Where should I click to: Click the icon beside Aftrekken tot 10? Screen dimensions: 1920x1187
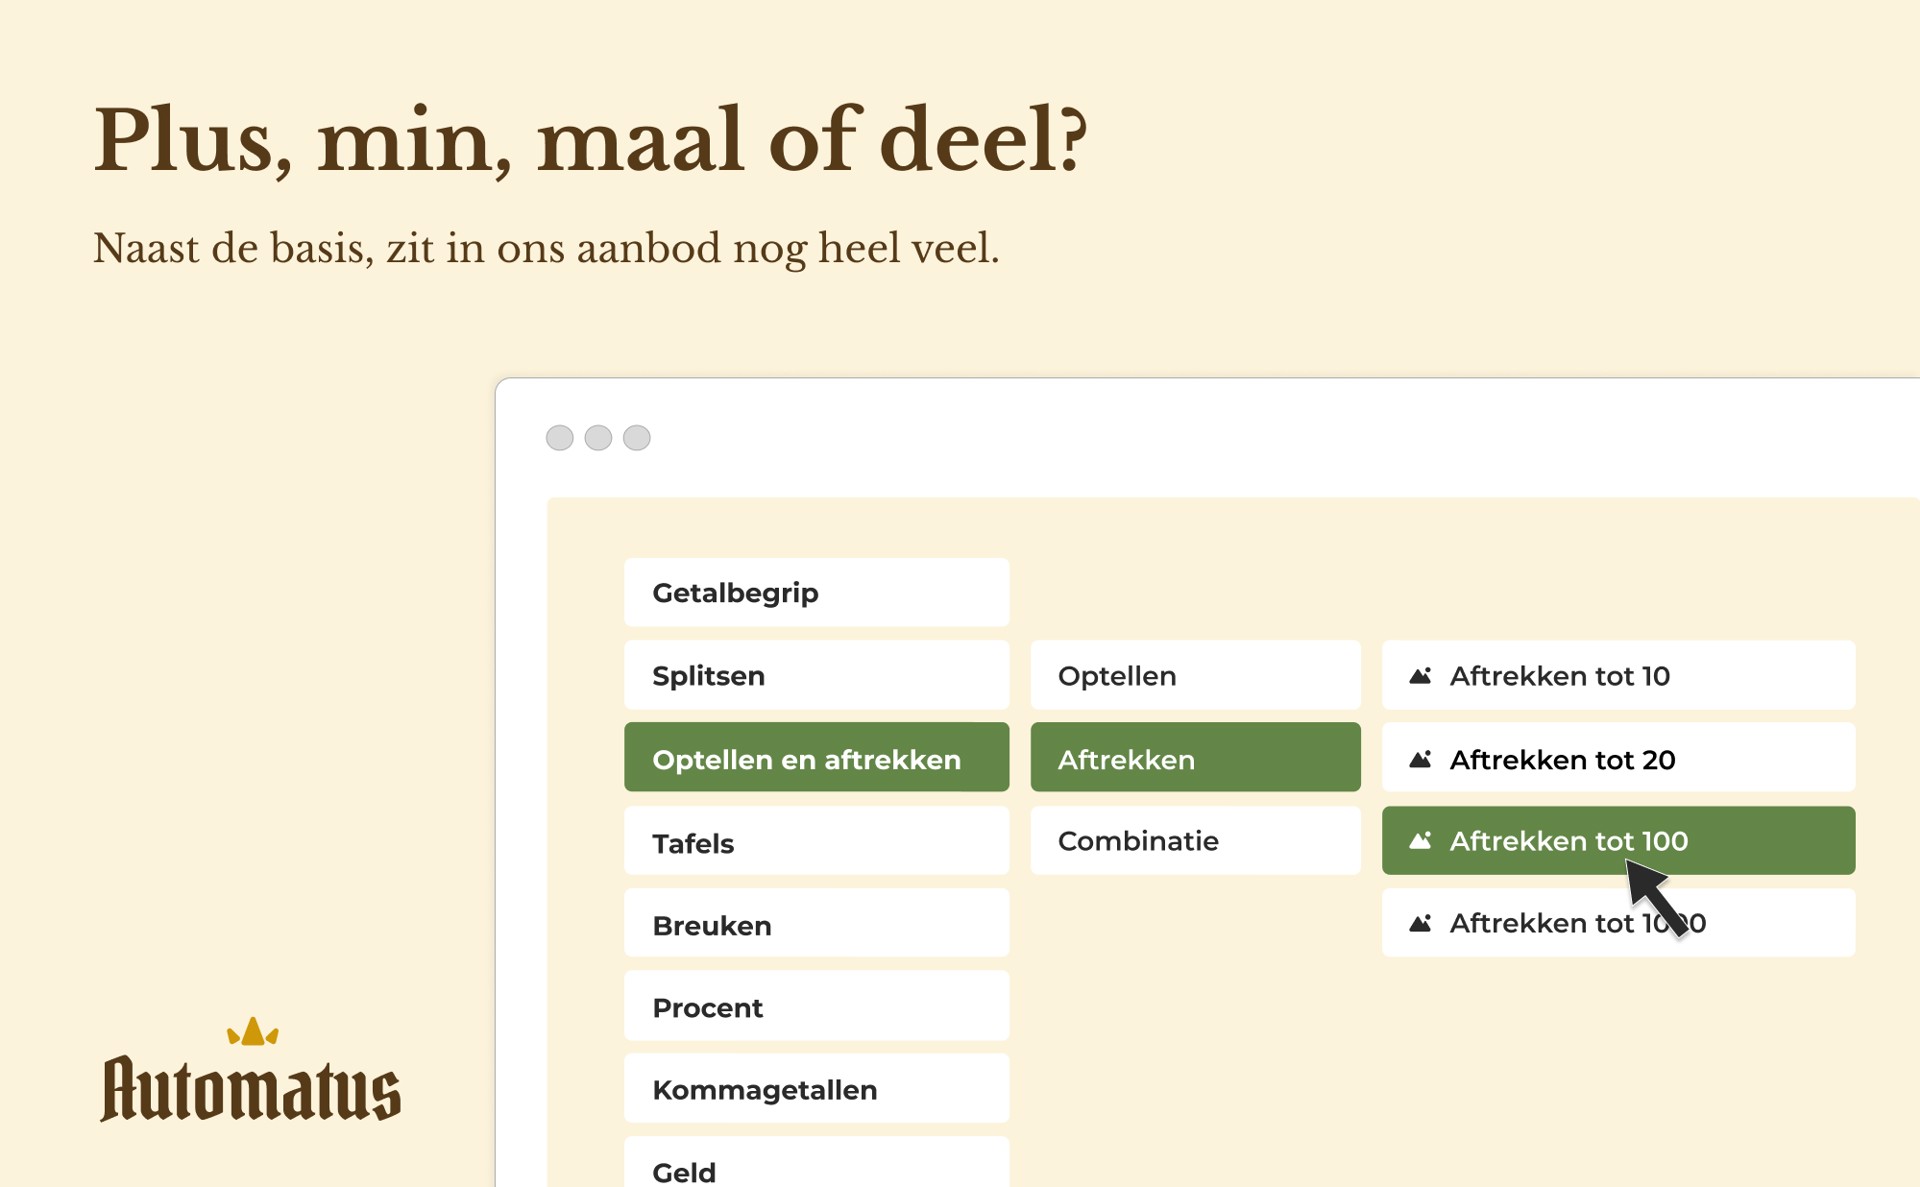click(1420, 676)
